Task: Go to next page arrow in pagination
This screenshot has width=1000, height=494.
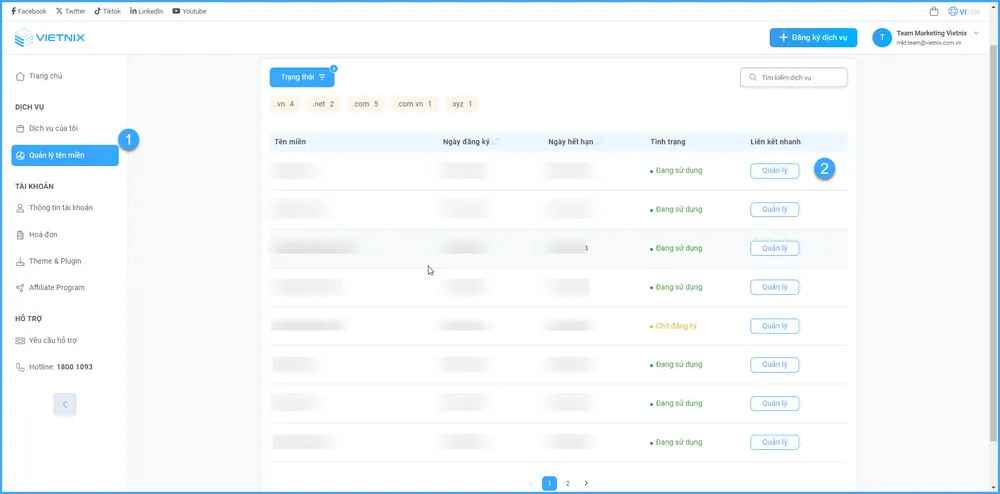Action: 586,483
